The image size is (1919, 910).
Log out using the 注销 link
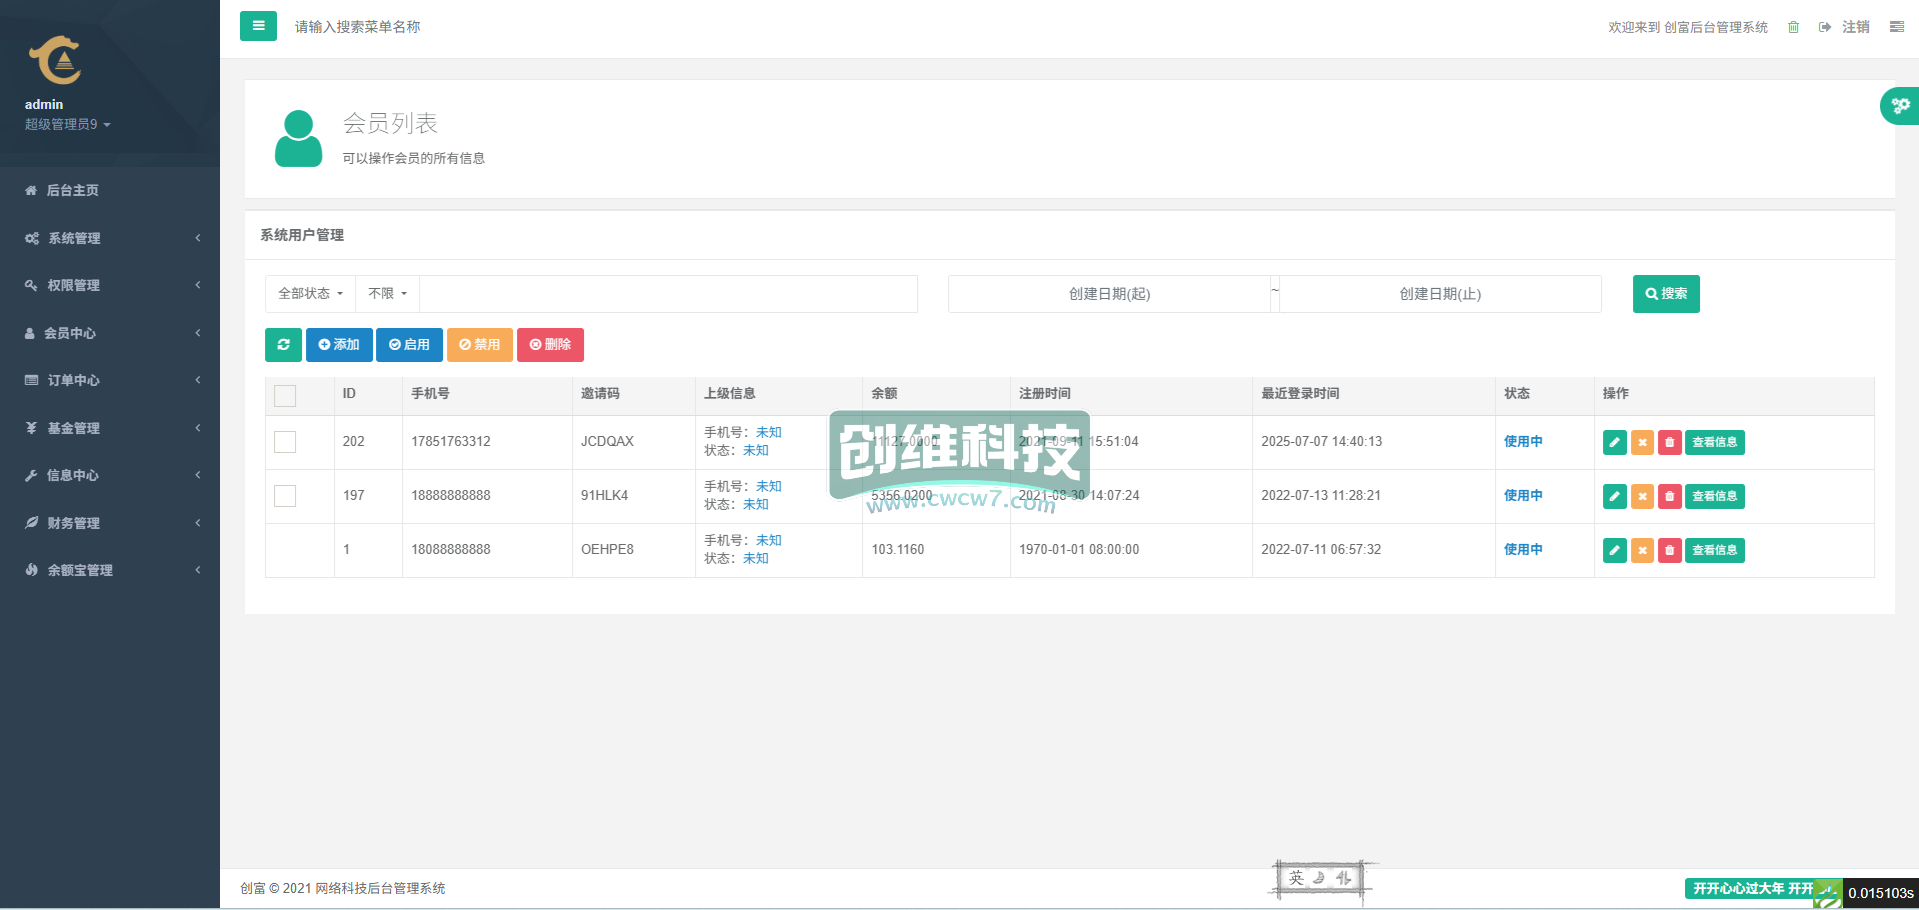1844,27
